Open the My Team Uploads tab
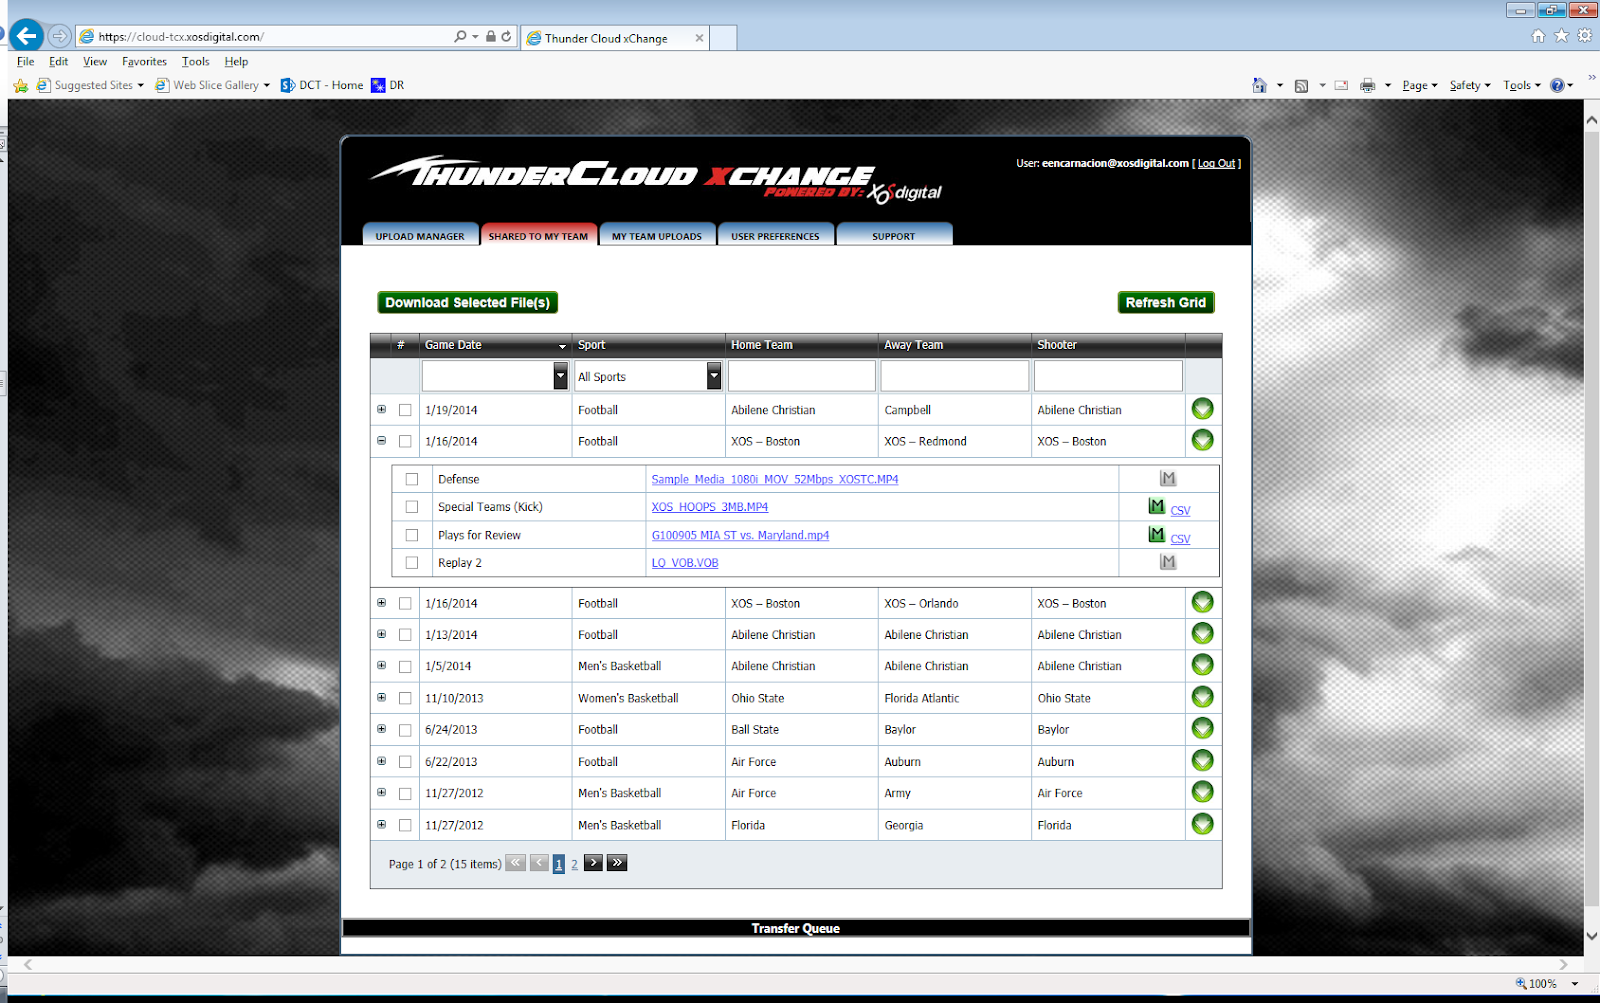 pos(657,235)
